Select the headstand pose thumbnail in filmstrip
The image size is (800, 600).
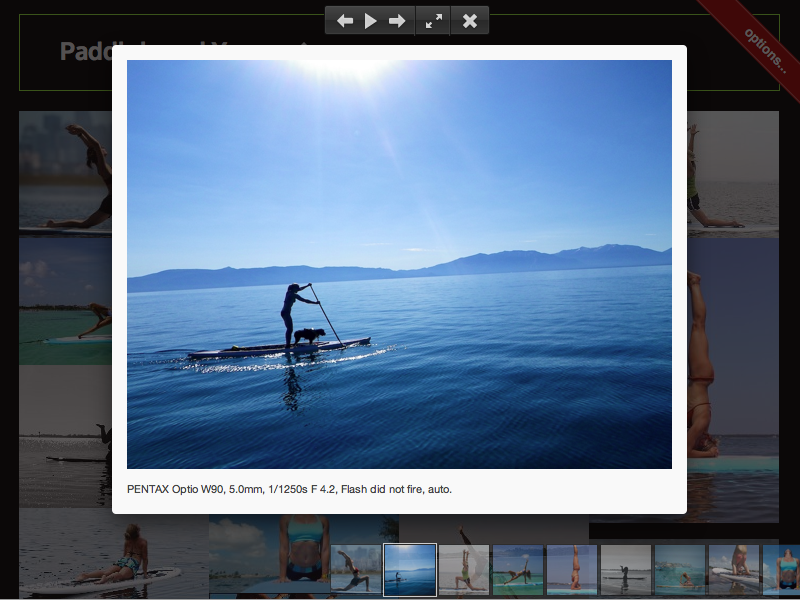[x=572, y=570]
